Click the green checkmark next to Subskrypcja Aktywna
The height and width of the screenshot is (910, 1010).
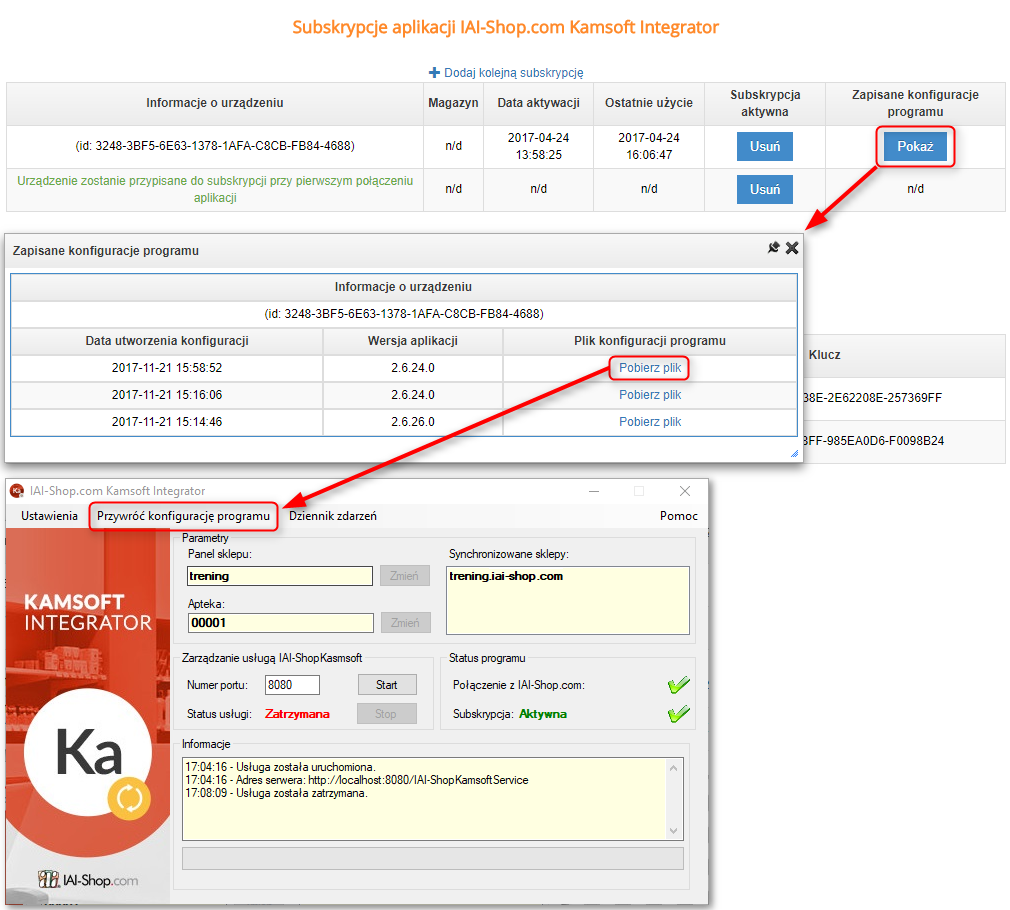click(678, 714)
